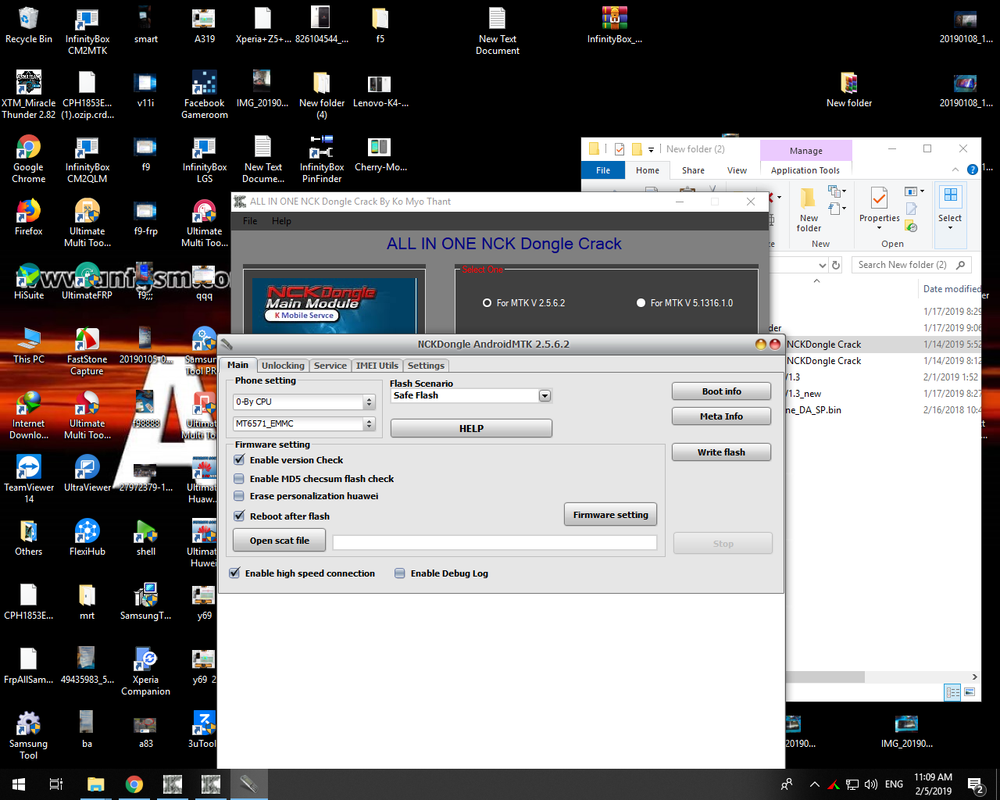Image resolution: width=1000 pixels, height=800 pixels.
Task: Open Google Chrome desktop shortcut
Action: (x=29, y=159)
